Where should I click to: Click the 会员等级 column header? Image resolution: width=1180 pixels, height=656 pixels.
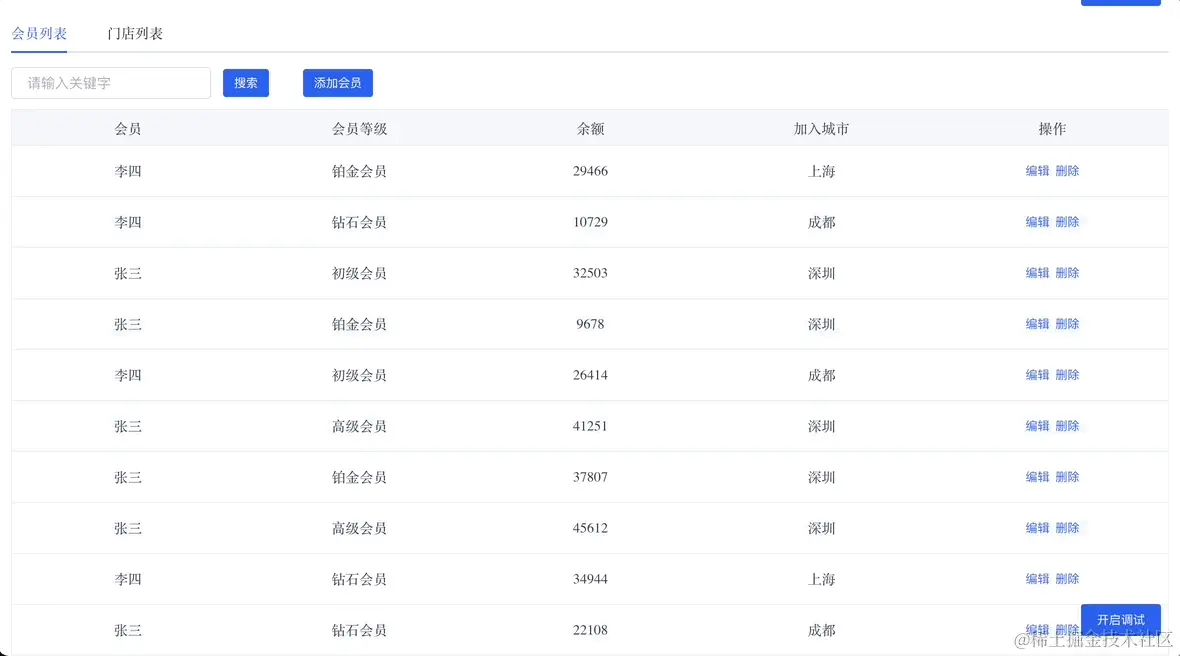coord(359,129)
